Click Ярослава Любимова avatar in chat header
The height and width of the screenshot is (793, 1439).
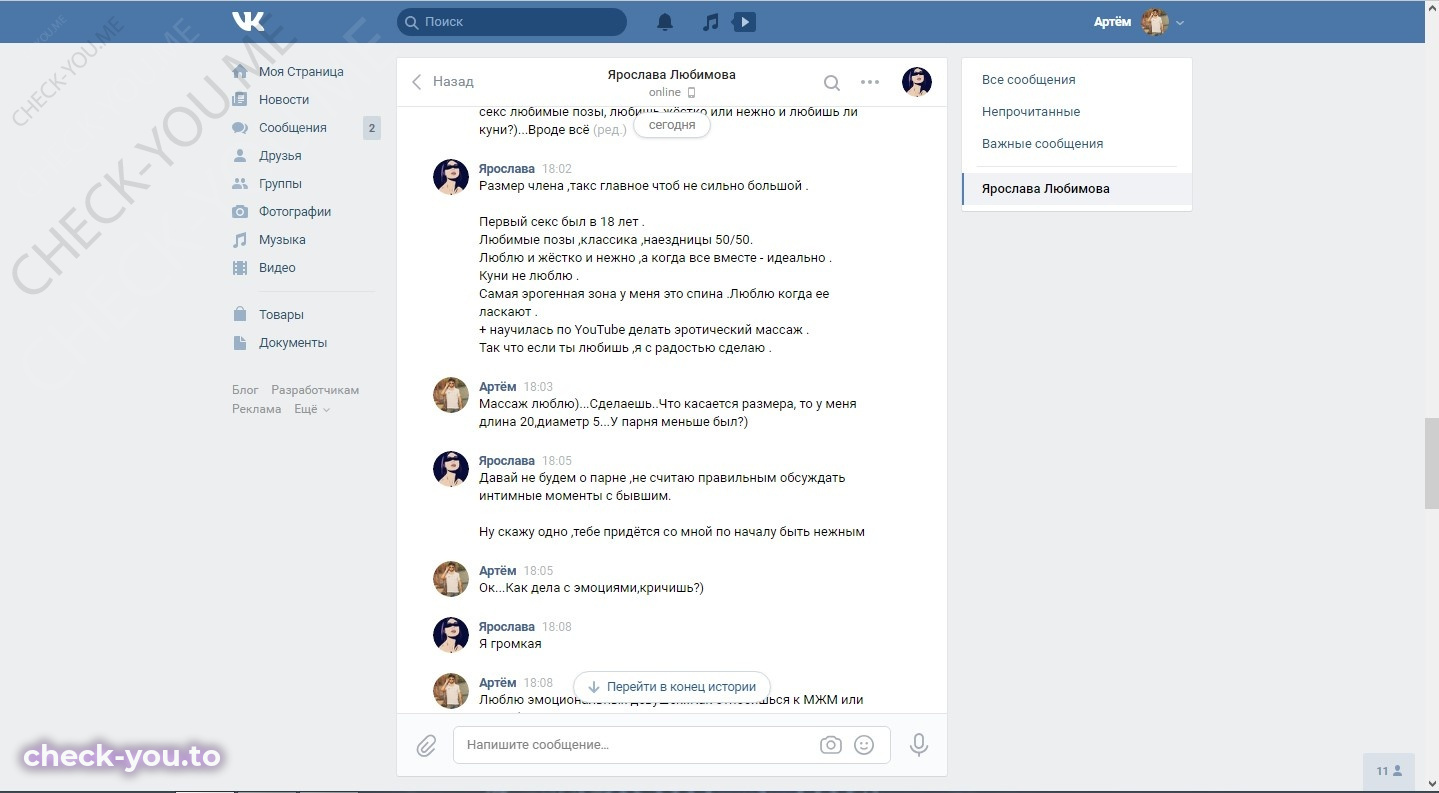click(917, 82)
